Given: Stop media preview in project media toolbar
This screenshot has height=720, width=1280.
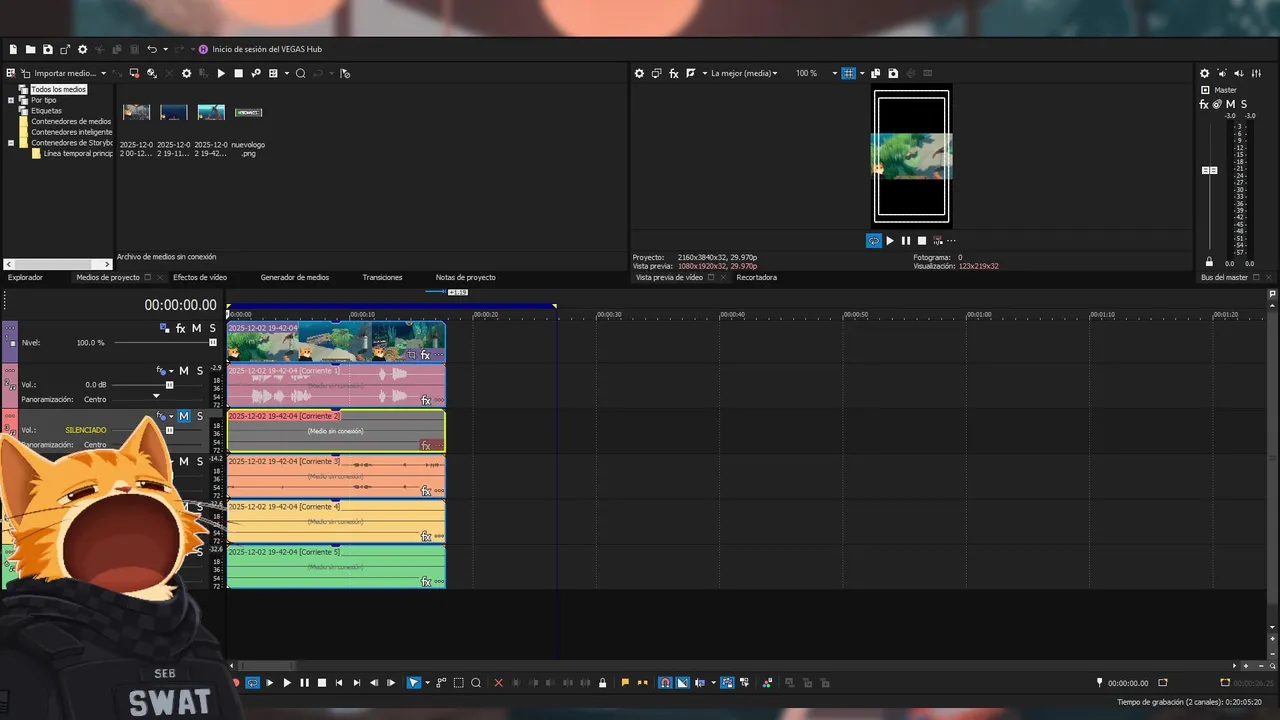Looking at the screenshot, I should click(x=238, y=73).
